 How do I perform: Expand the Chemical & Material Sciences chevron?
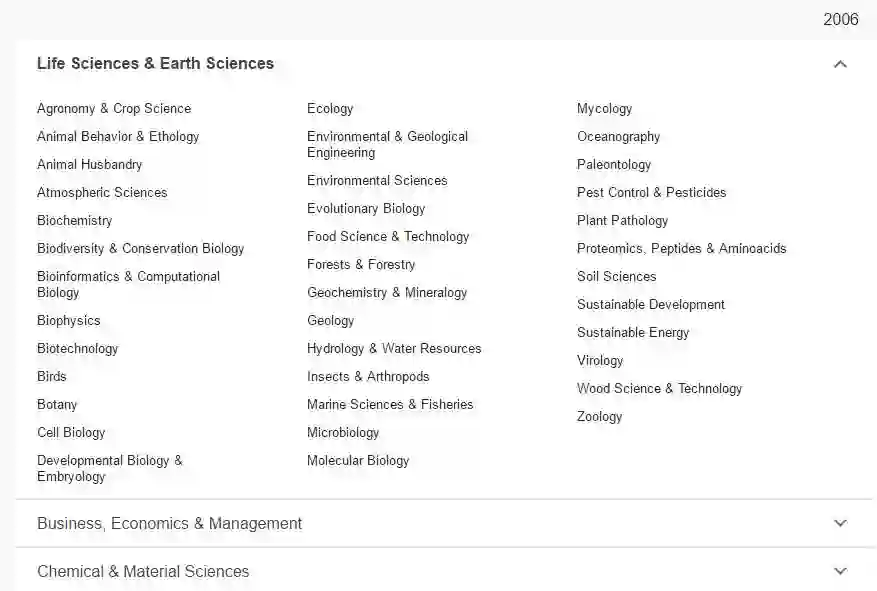click(x=839, y=571)
